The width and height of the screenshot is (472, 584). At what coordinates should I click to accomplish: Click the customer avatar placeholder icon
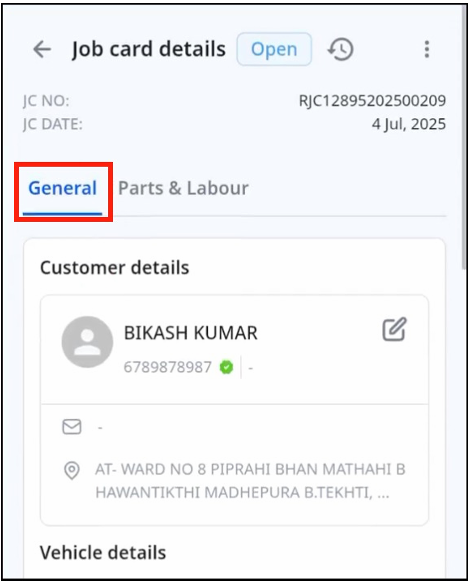[x=88, y=342]
